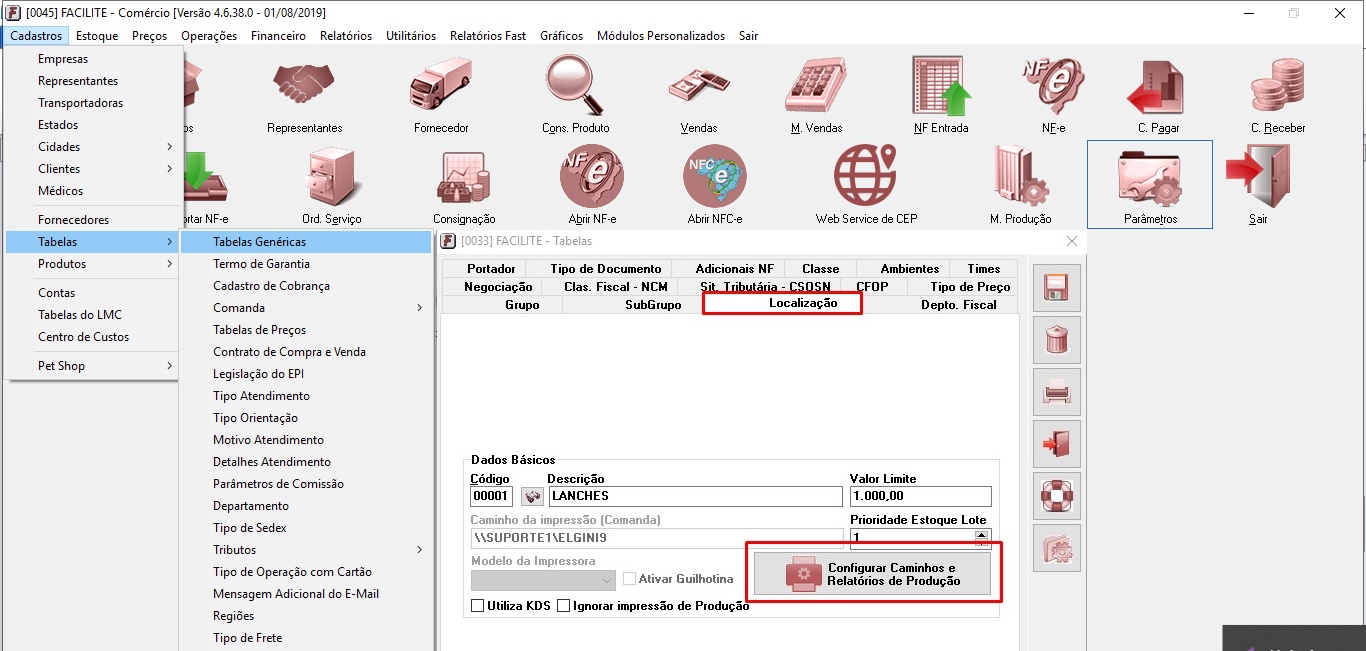Select the Clas. Fiscal - NCM tab
The width and height of the screenshot is (1366, 651).
coord(608,287)
